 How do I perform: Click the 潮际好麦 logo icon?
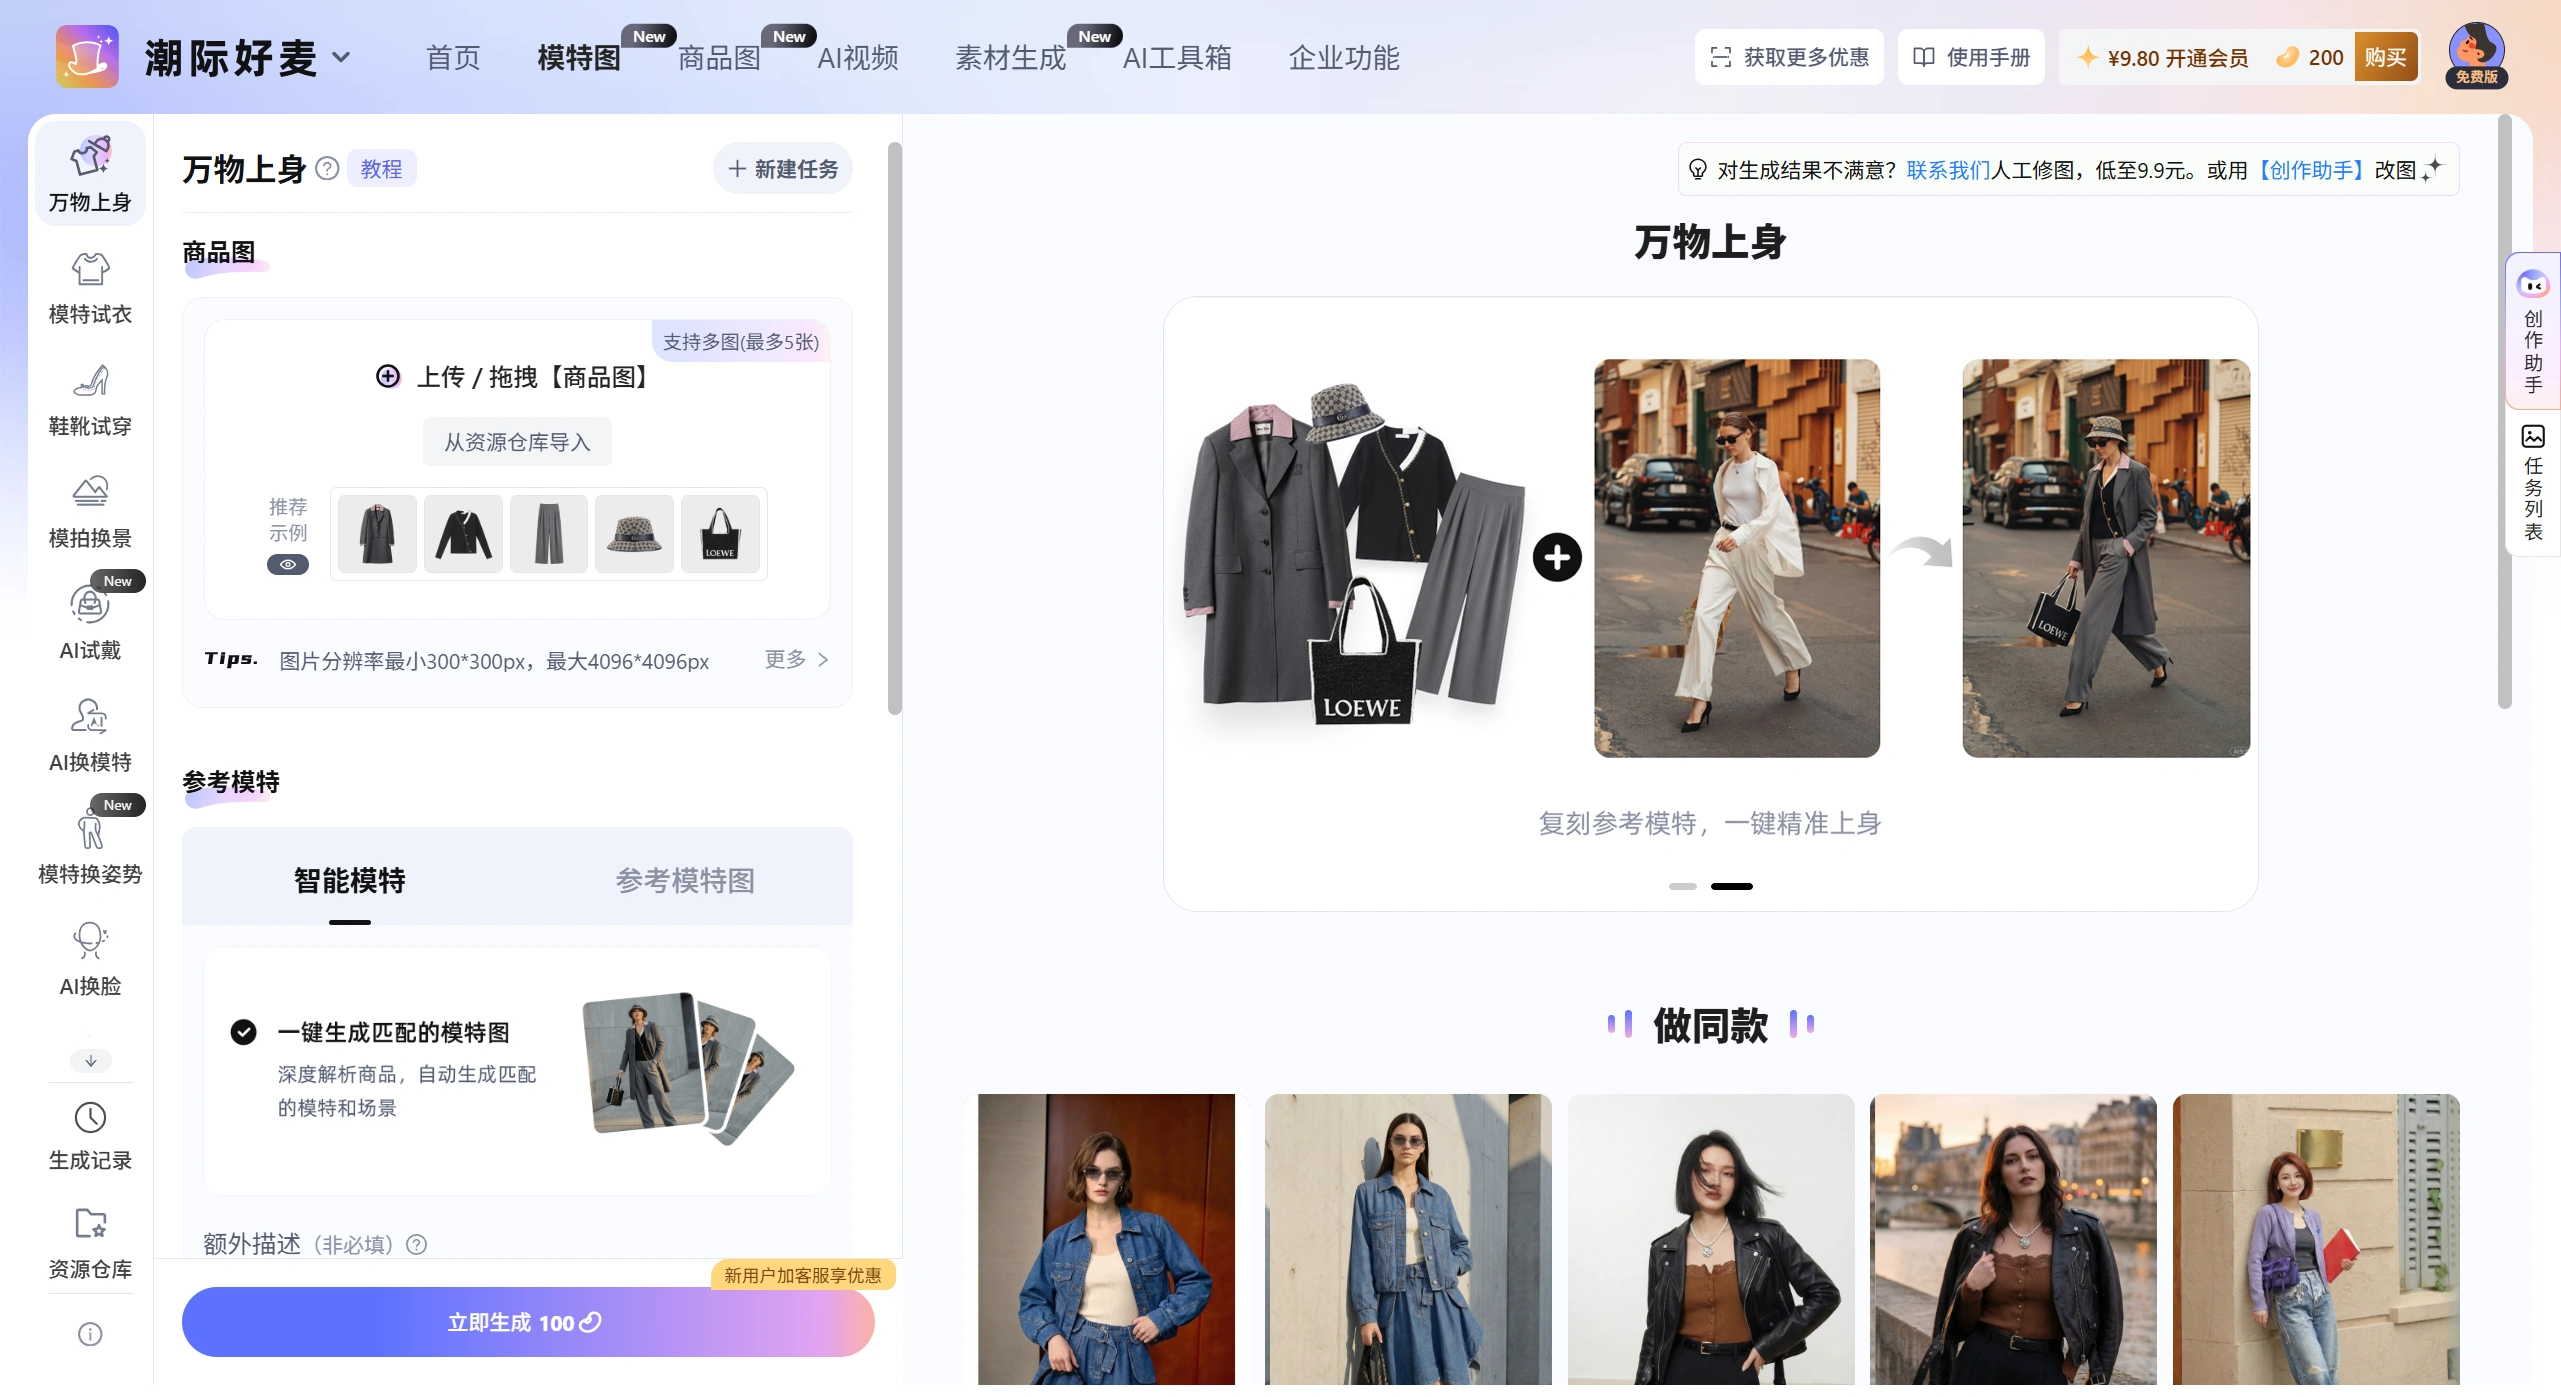pos(87,57)
